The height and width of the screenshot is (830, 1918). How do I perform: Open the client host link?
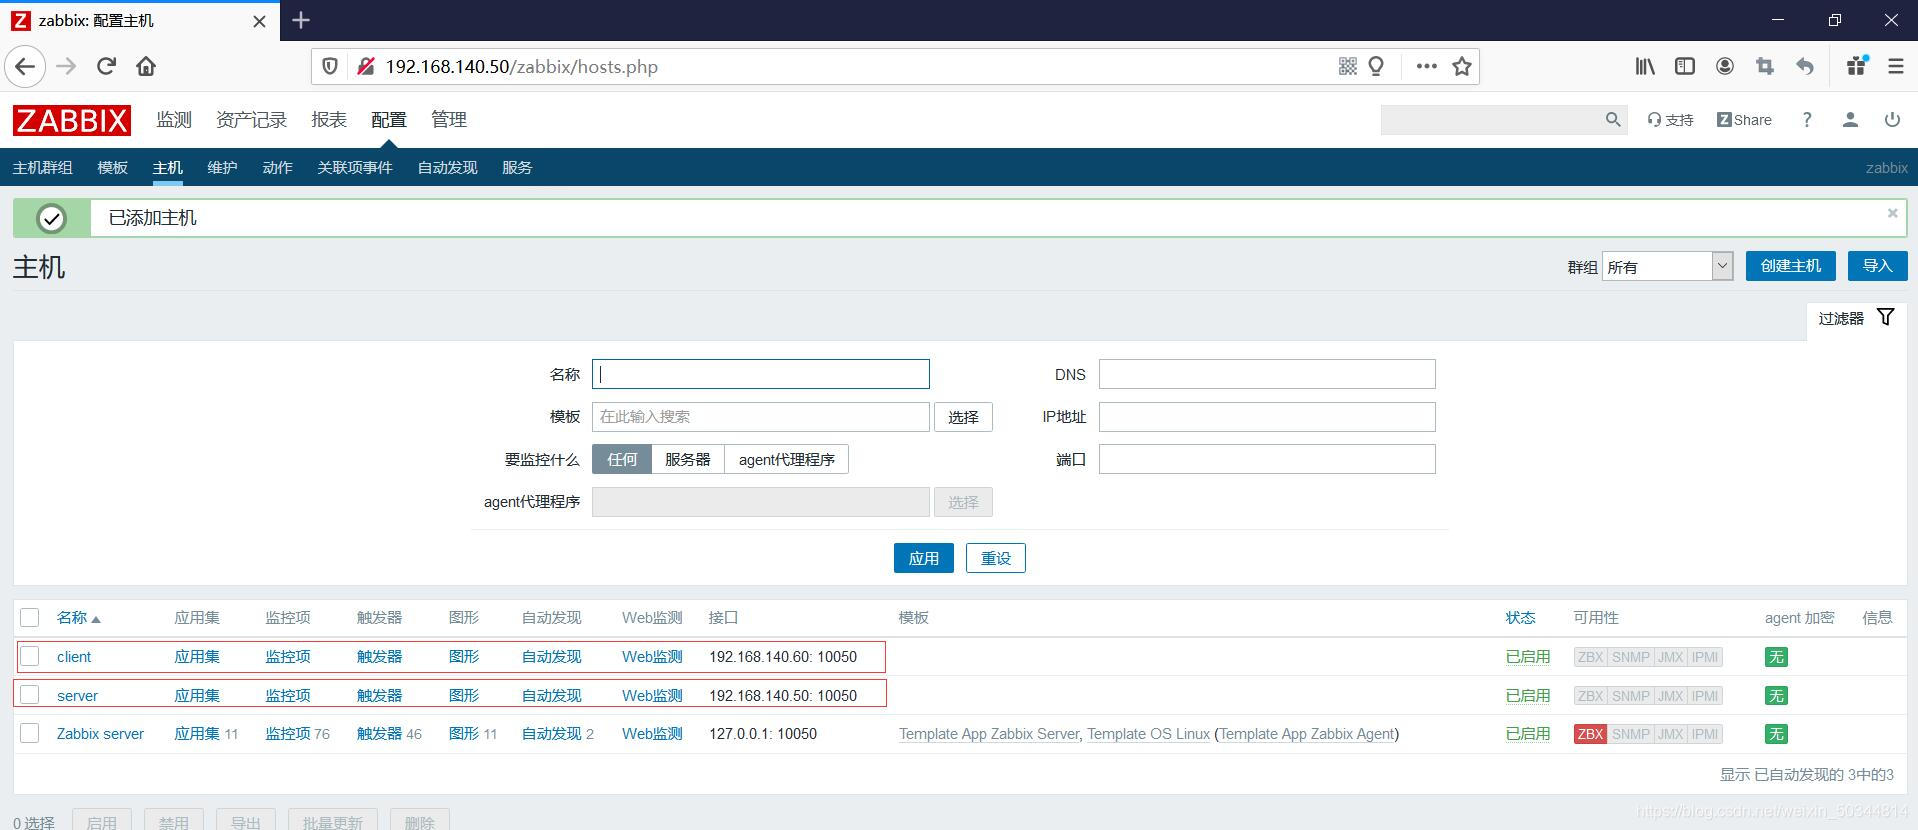tap(74, 657)
